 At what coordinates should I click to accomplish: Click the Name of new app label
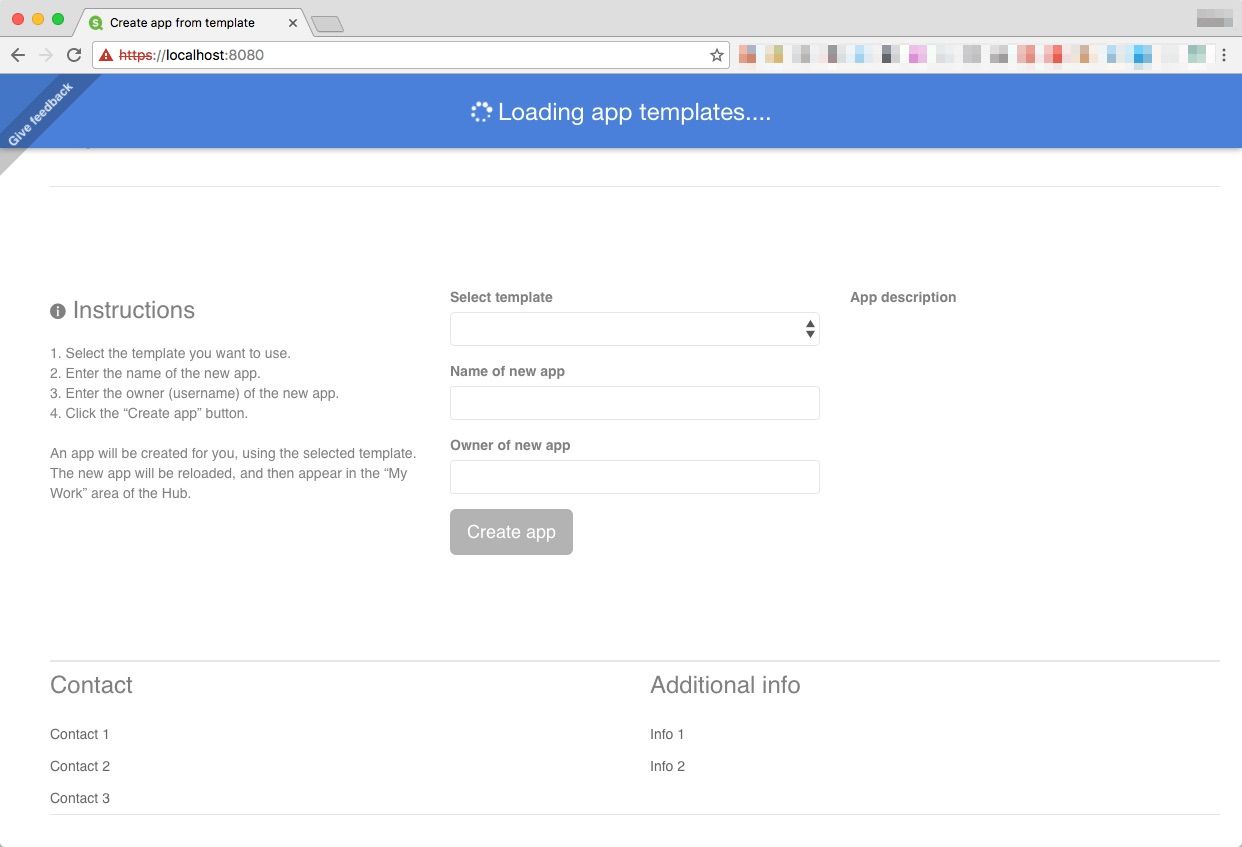point(507,371)
